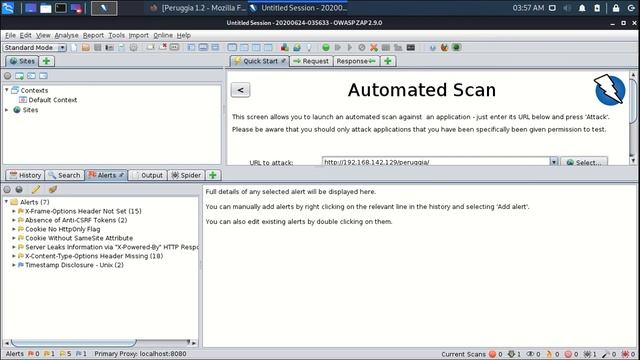The width and height of the screenshot is (640, 360).
Task: Expand Cookie No HttpOnly Flag alert
Action: coord(13,229)
